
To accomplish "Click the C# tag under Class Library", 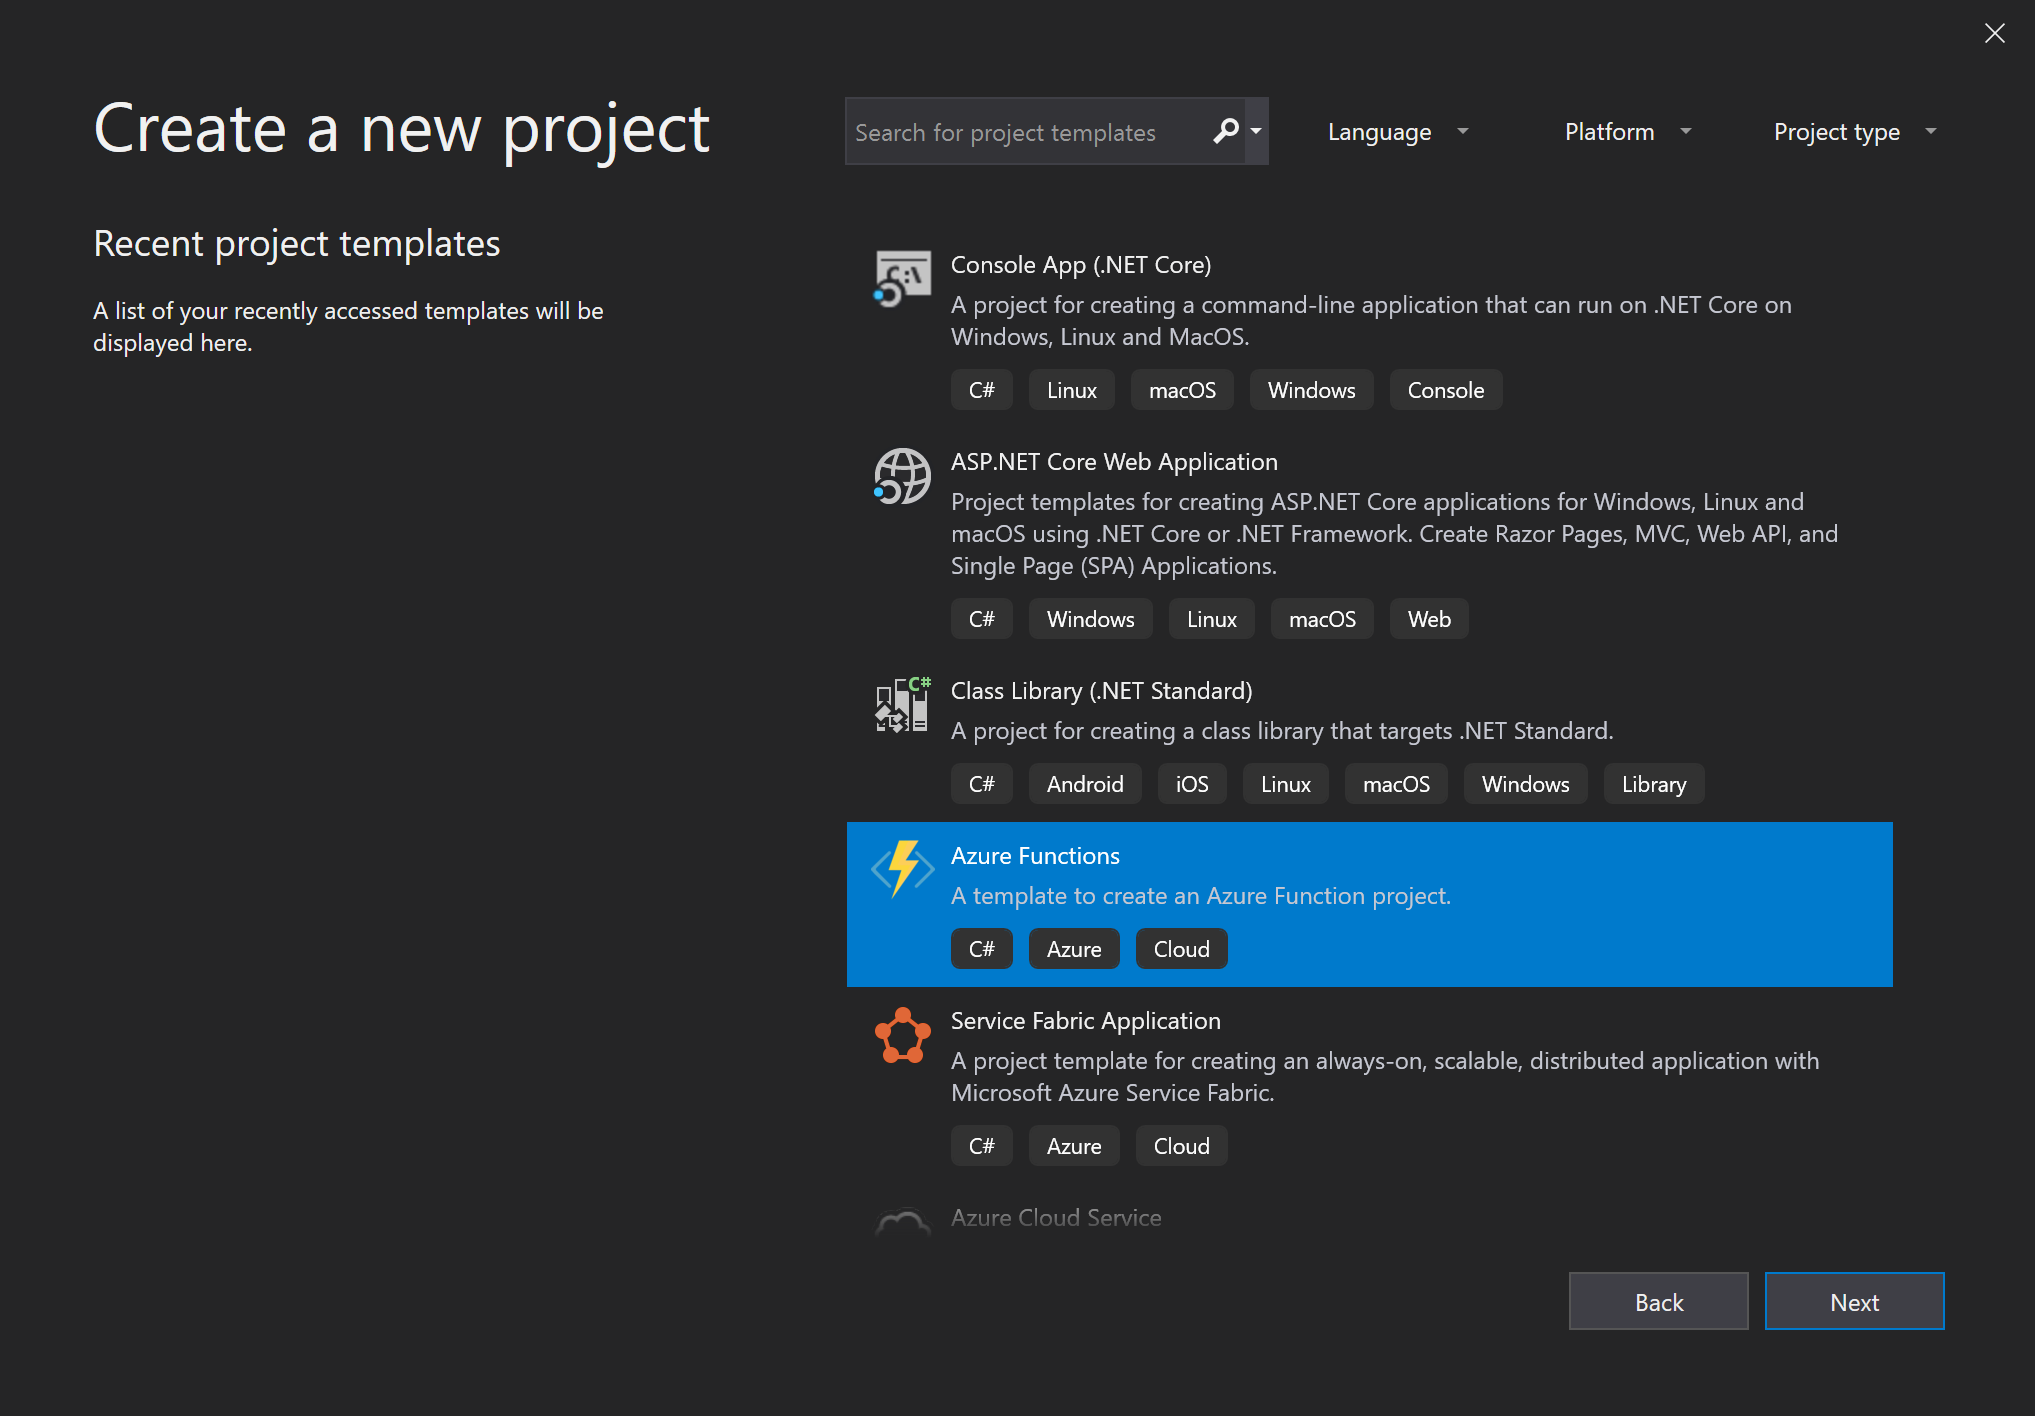I will (981, 784).
